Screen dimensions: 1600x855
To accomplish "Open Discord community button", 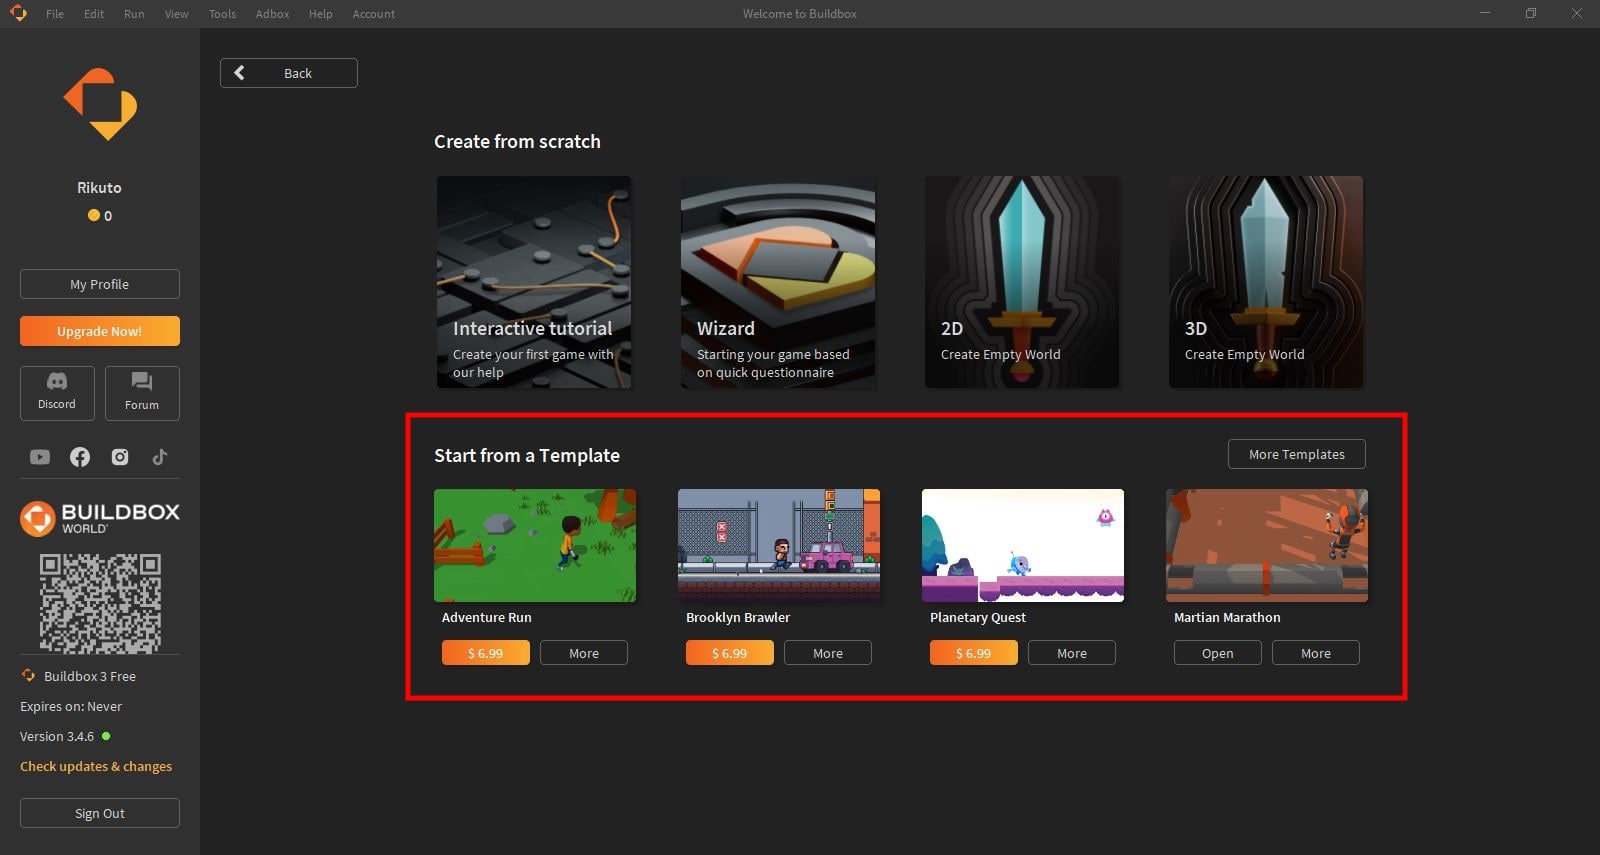I will [x=57, y=392].
